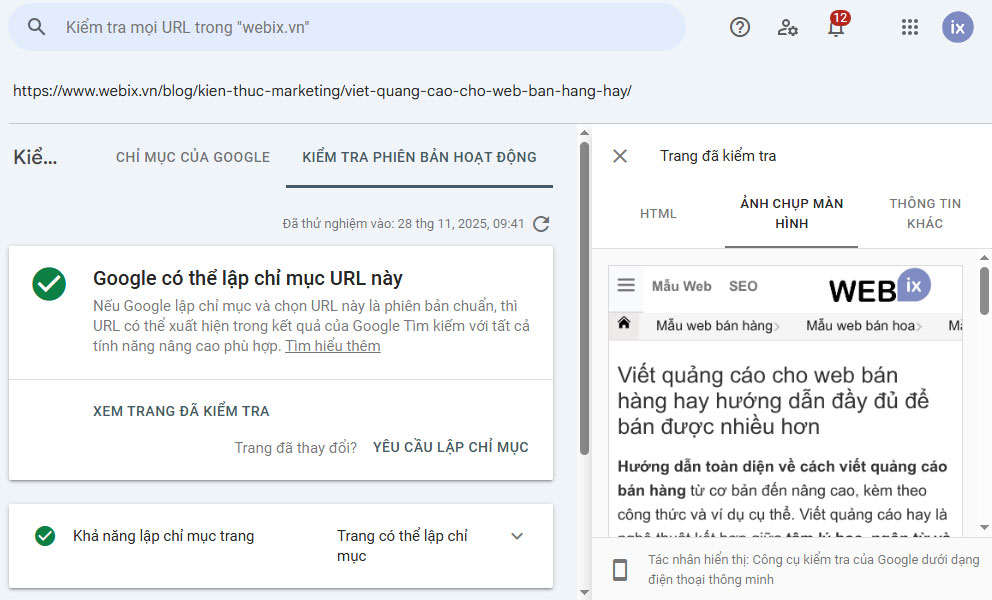Viewport: 992px width, 600px height.
Task: Click the search magnifier icon
Action: 37,27
